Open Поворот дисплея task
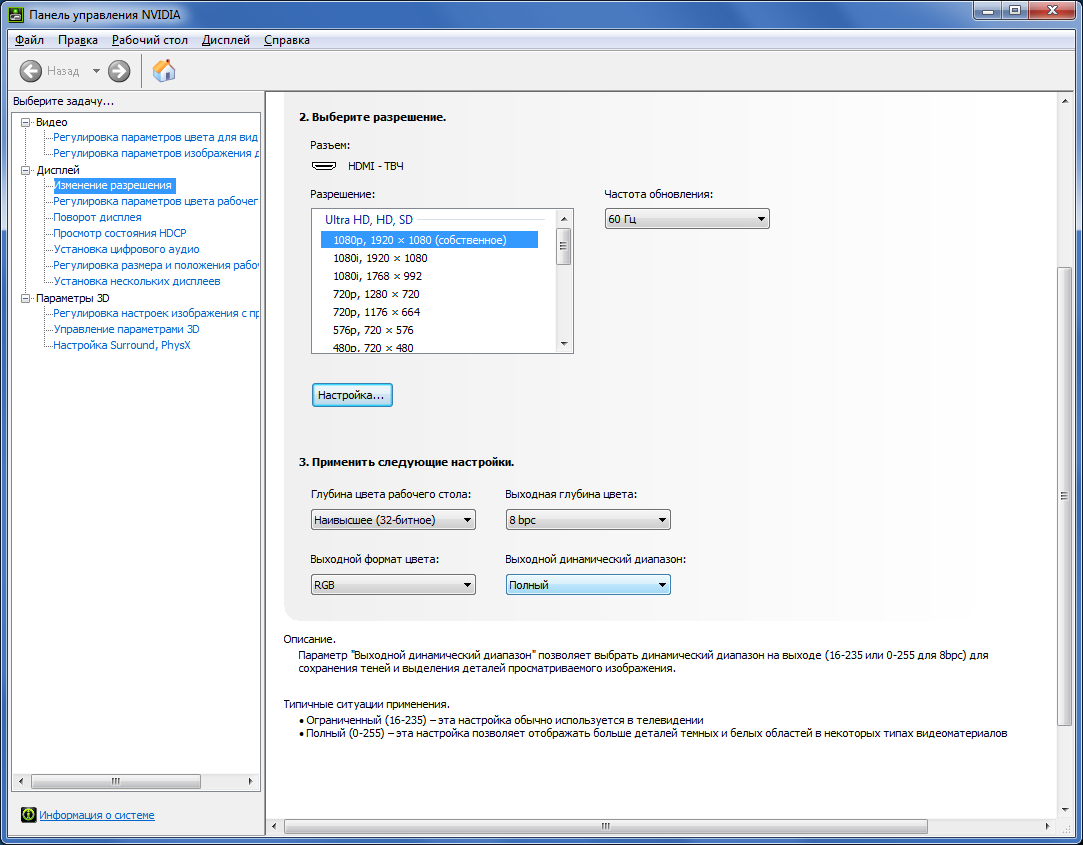This screenshot has width=1083, height=845. 97,217
